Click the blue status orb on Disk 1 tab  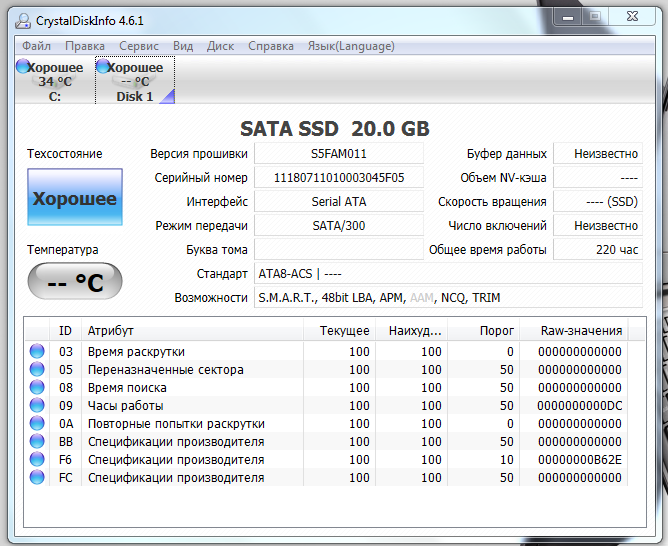click(x=103, y=66)
